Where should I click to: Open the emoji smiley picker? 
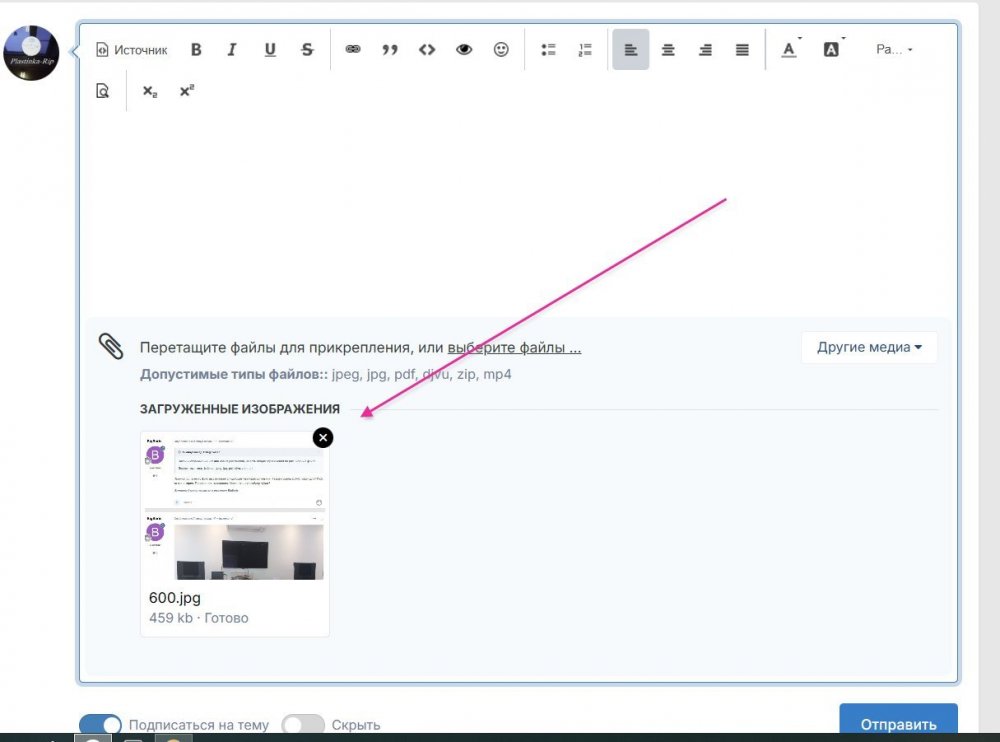pyautogui.click(x=501, y=50)
